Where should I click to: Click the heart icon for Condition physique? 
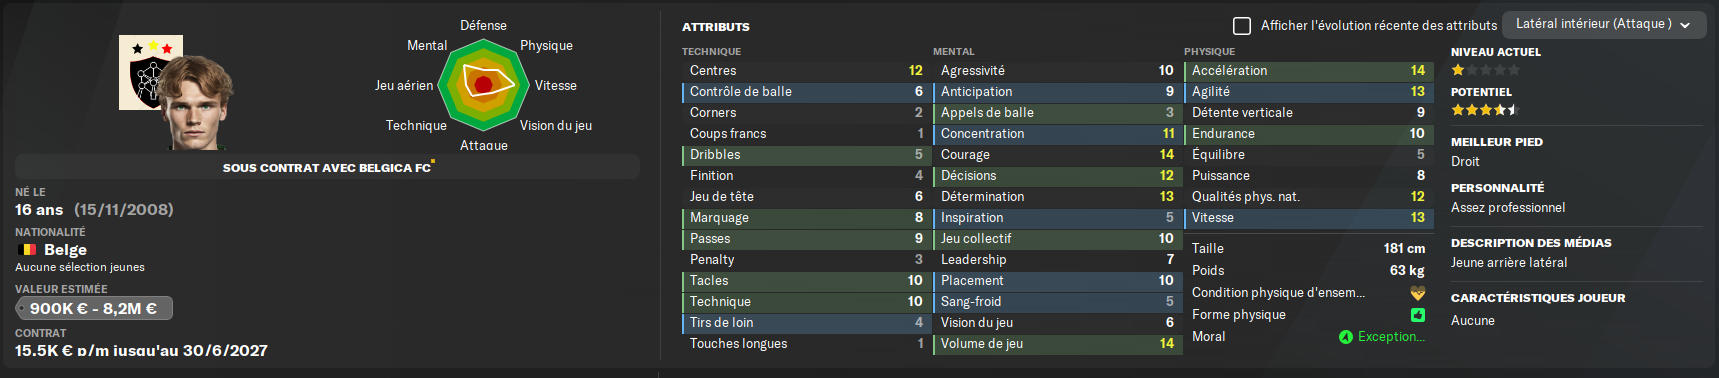1418,293
